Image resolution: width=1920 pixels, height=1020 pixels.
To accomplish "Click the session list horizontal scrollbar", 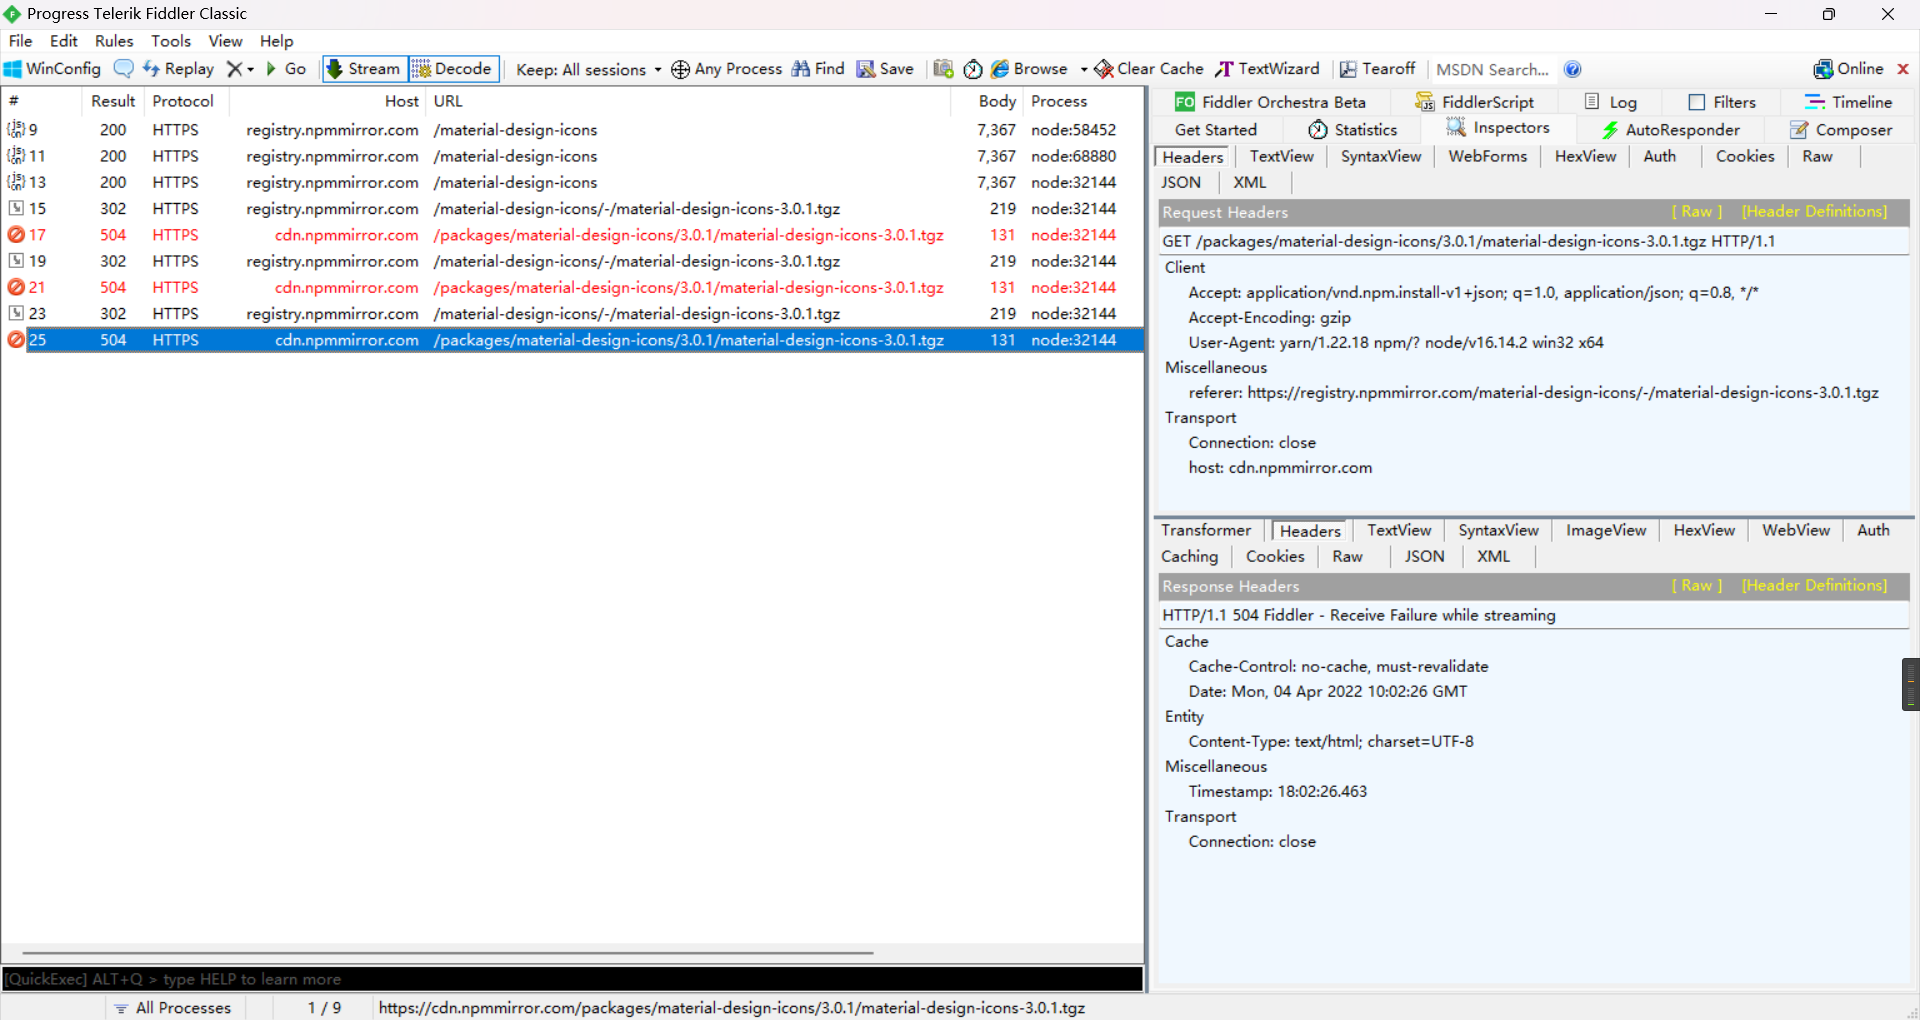I will (448, 953).
